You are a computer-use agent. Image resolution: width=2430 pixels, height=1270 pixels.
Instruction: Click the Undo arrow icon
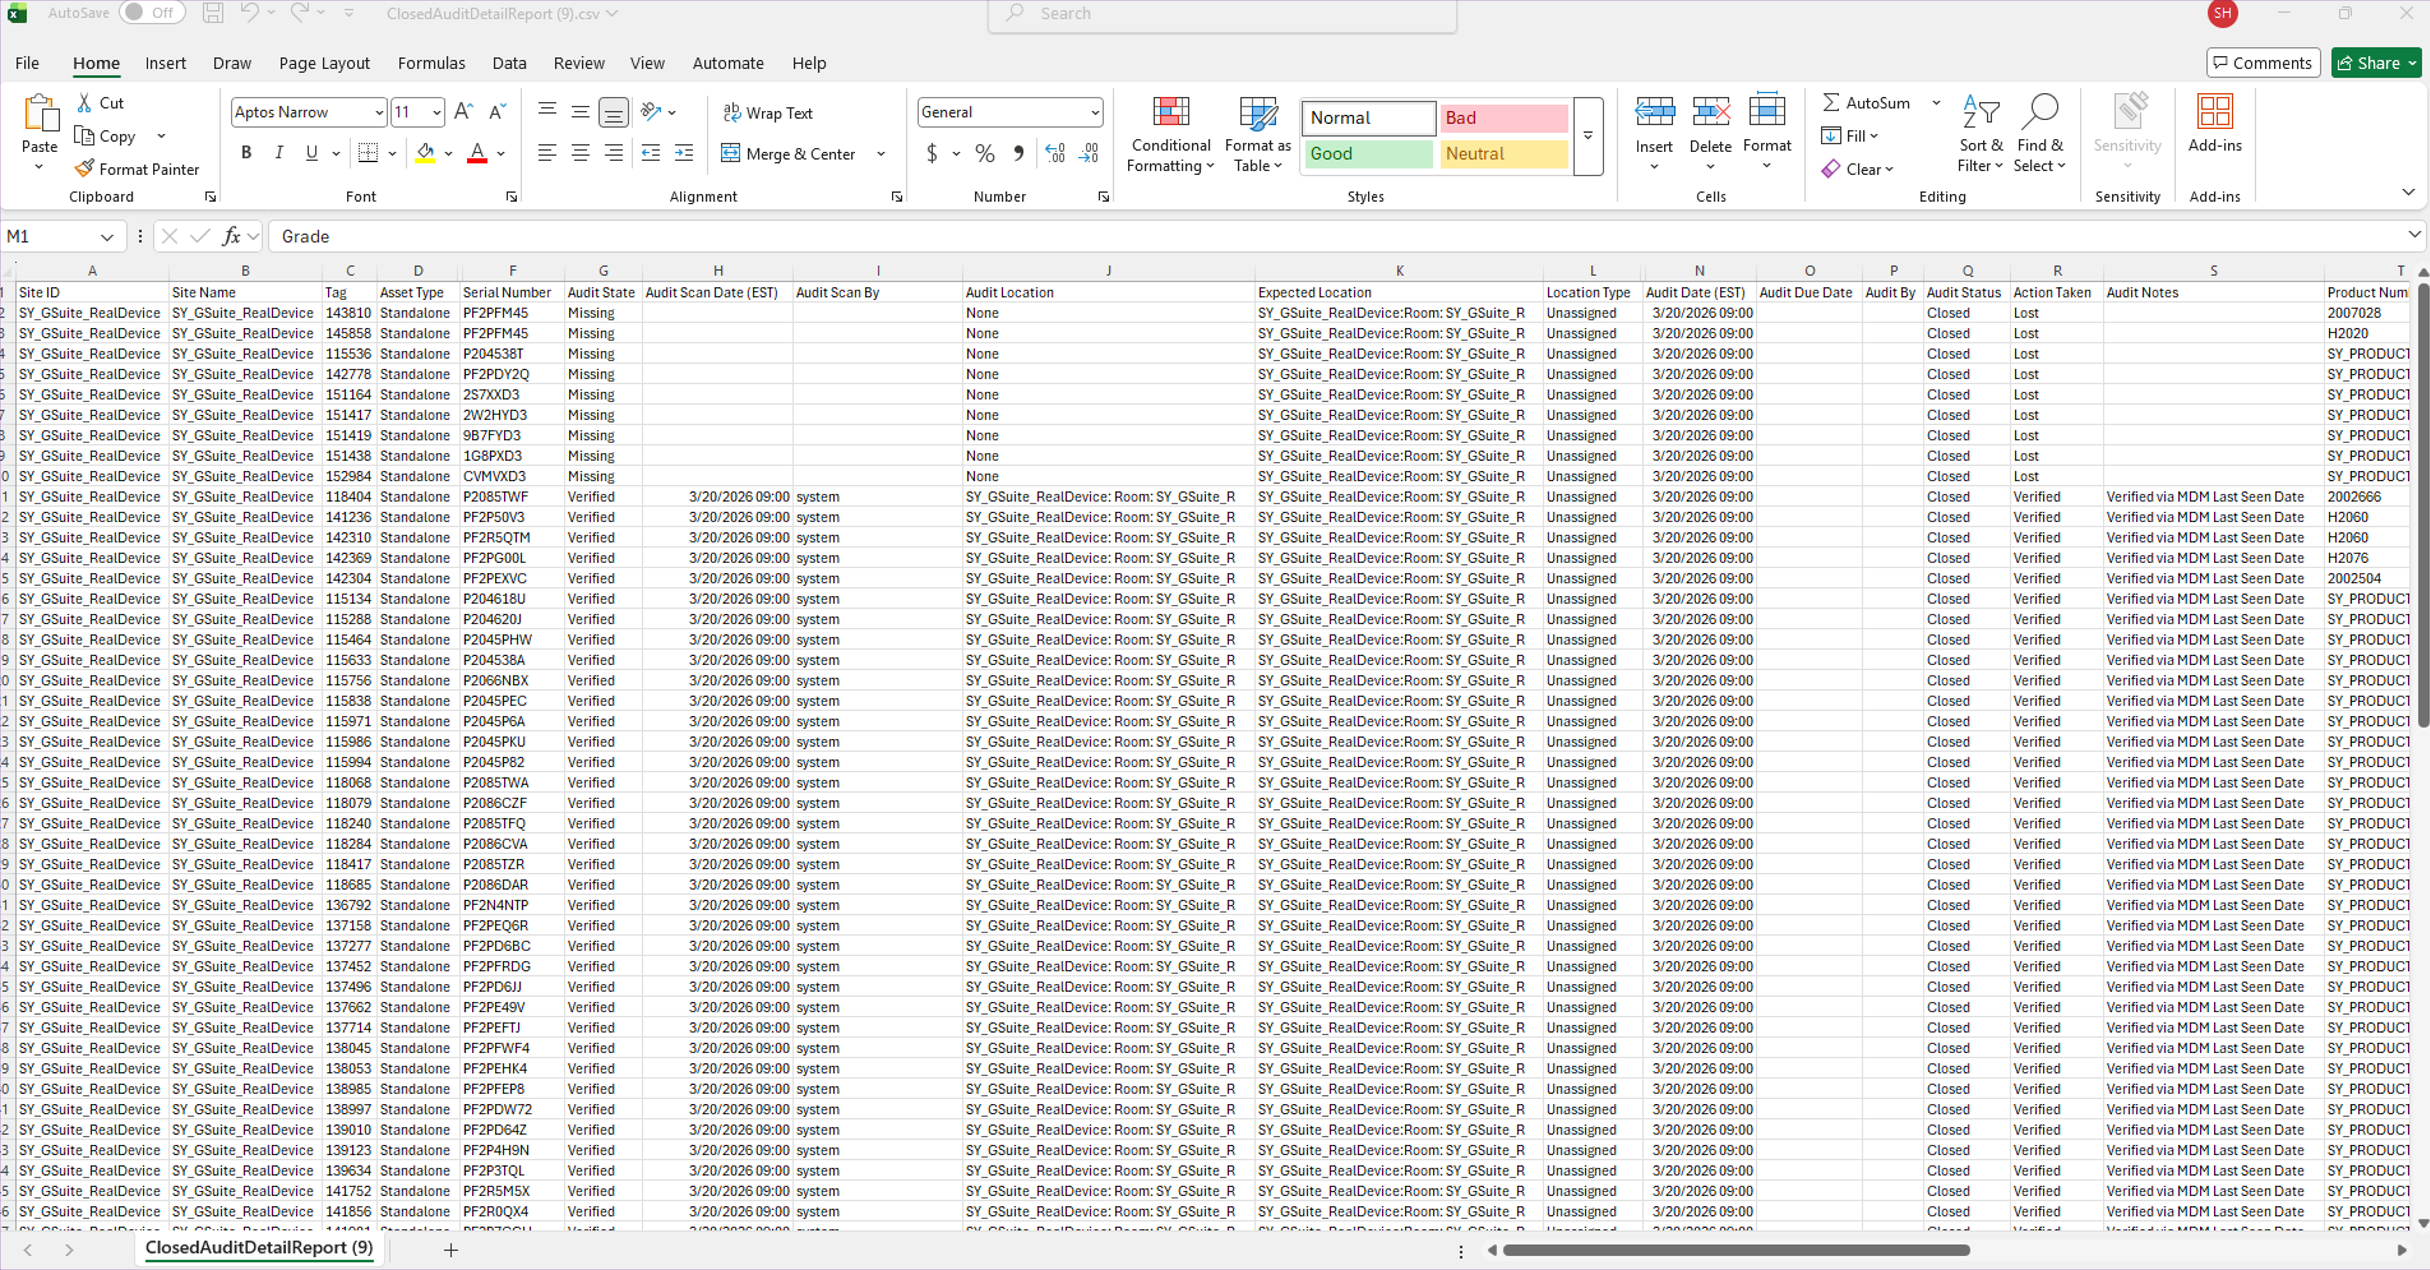(249, 13)
